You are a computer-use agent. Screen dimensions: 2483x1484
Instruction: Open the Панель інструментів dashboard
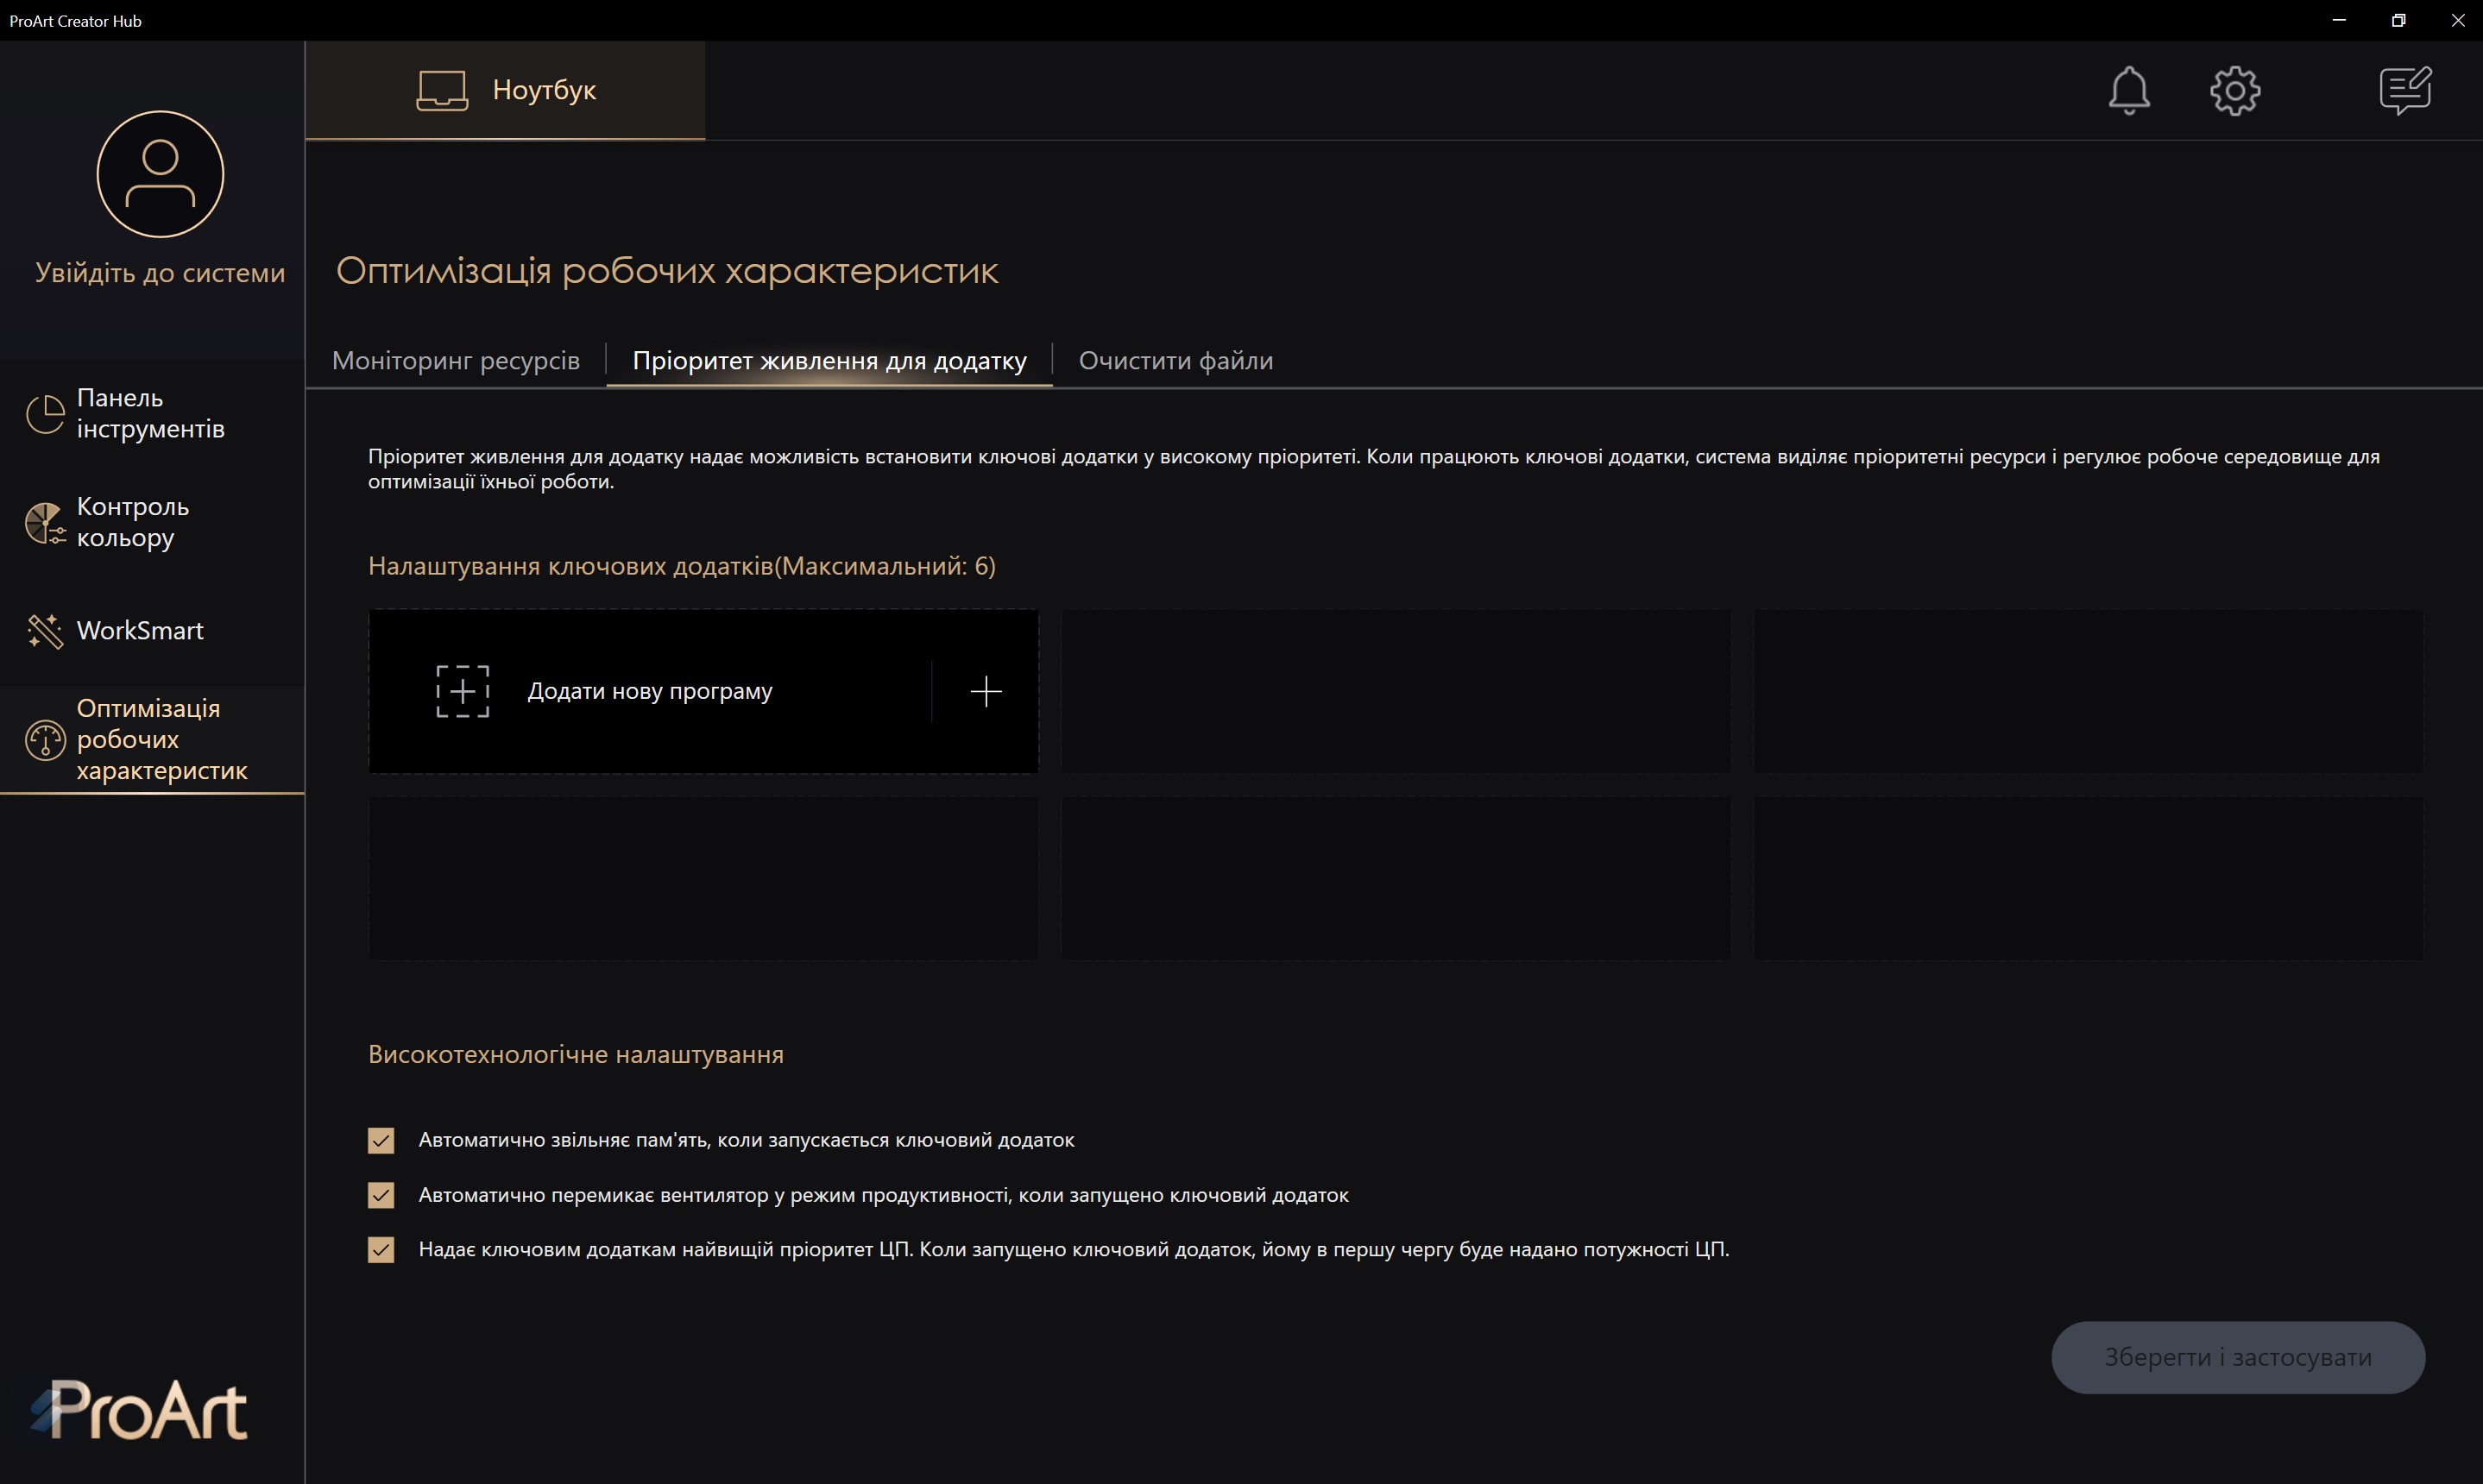pyautogui.click(x=150, y=413)
